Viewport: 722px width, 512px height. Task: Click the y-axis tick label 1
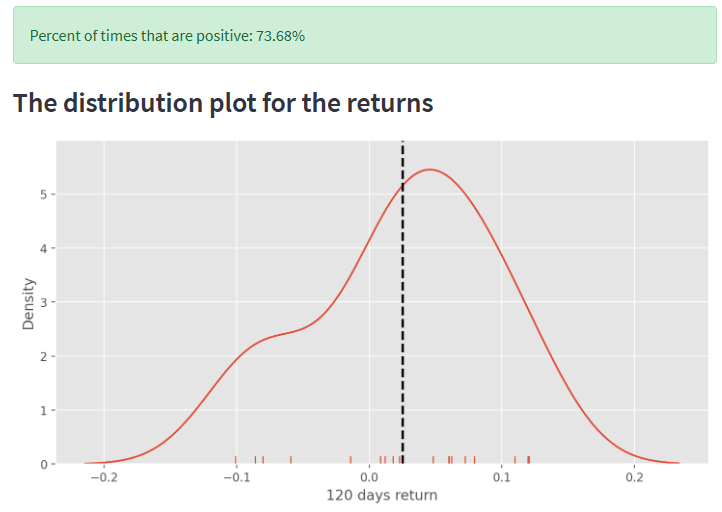coord(43,410)
